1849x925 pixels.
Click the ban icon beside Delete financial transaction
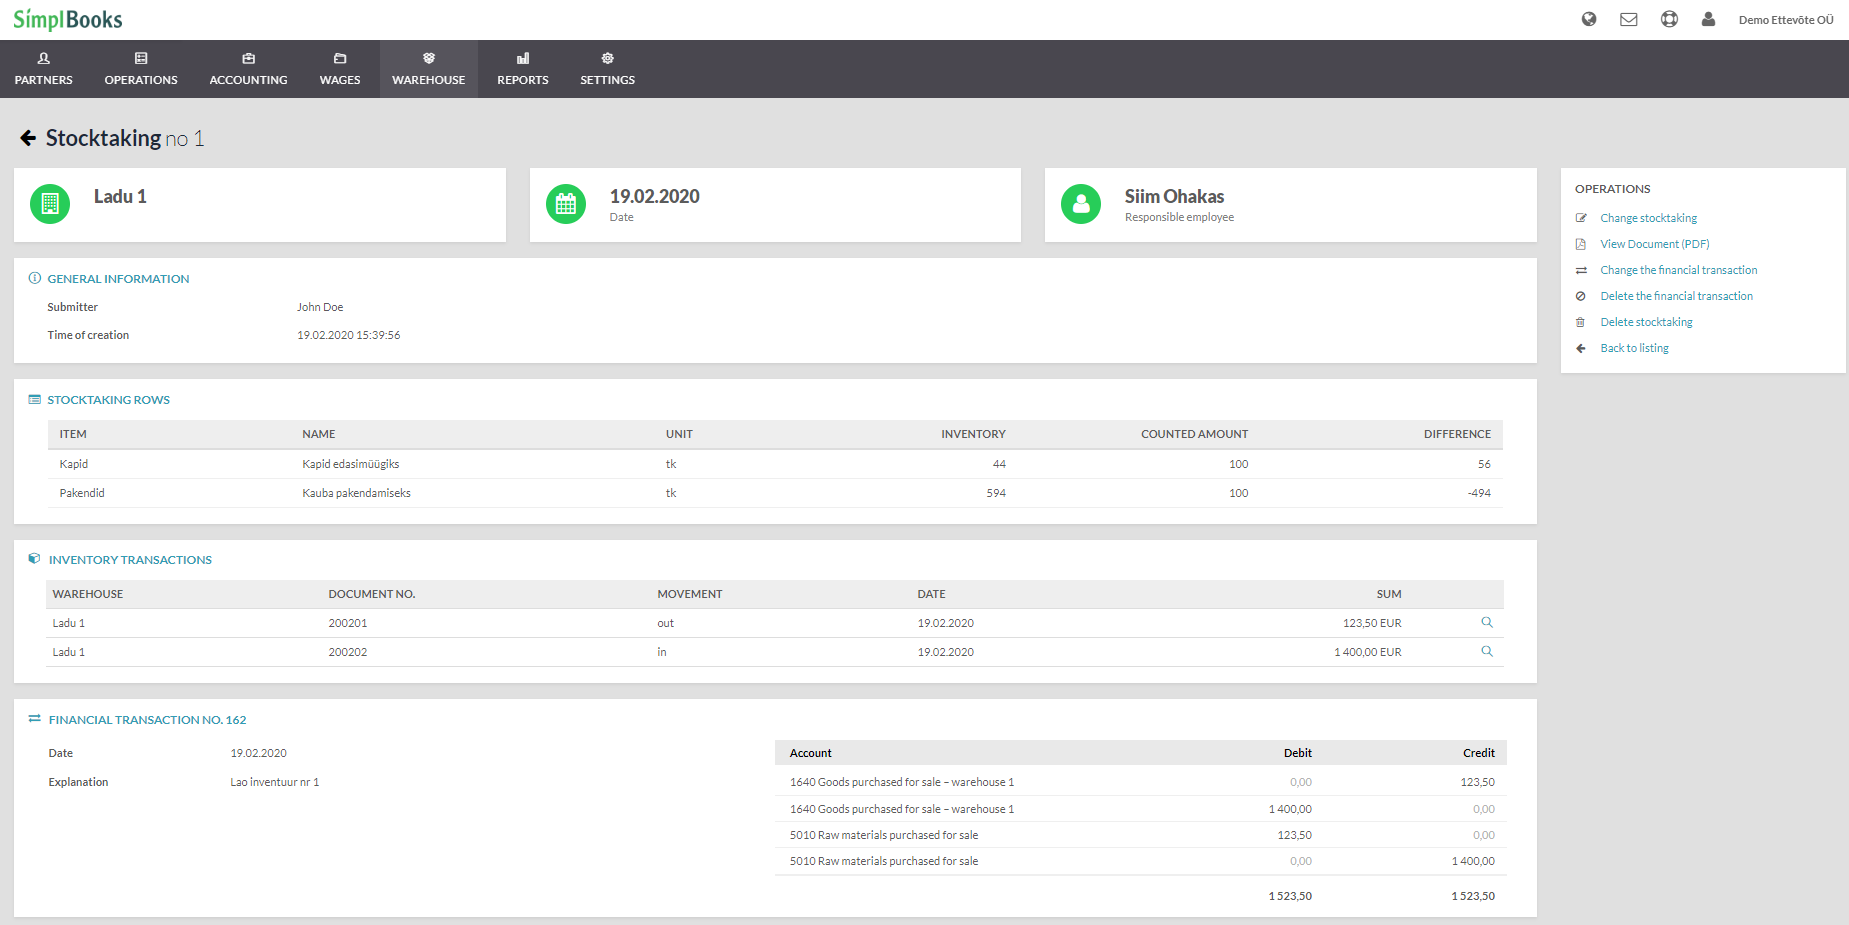[1581, 296]
